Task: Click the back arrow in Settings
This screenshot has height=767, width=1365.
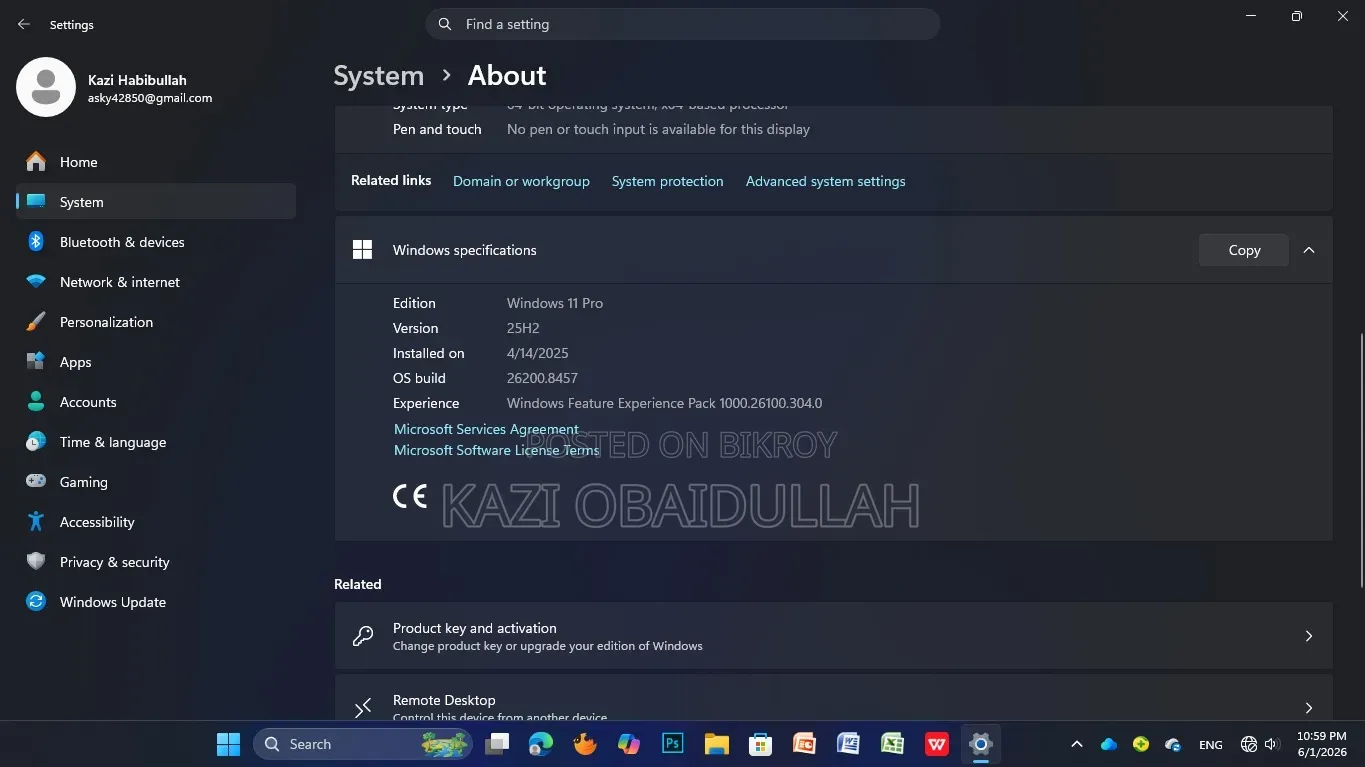Action: click(24, 24)
